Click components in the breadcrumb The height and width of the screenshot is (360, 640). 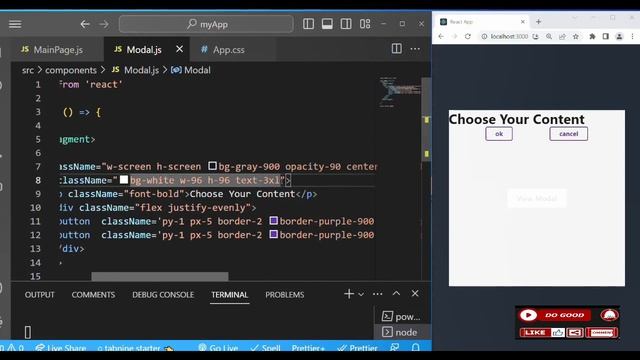point(71,70)
